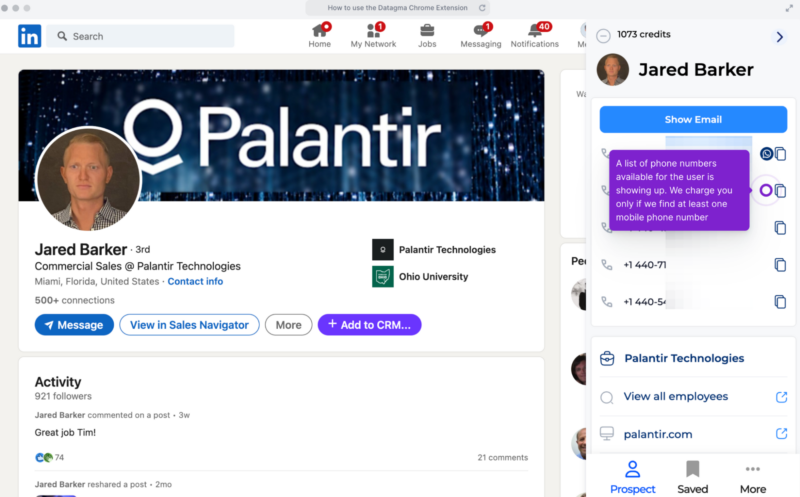Click Jared Barker's profile photo
The width and height of the screenshot is (800, 497).
click(88, 179)
